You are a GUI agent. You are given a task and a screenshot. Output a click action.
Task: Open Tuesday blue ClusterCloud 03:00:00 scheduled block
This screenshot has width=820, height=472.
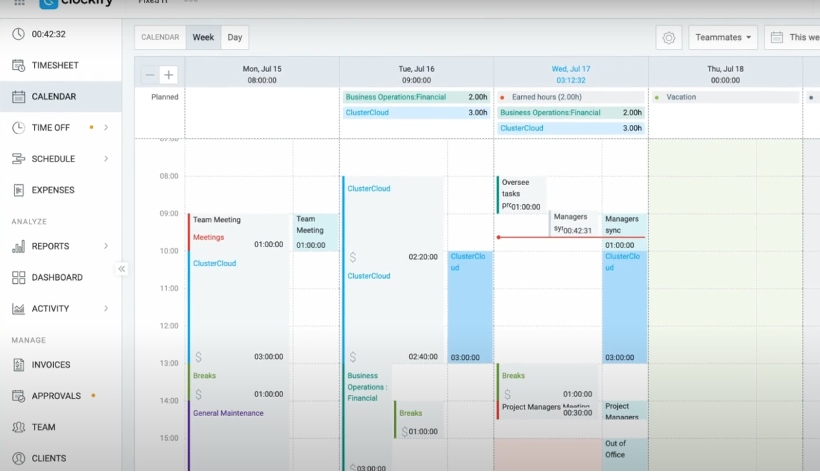click(470, 307)
